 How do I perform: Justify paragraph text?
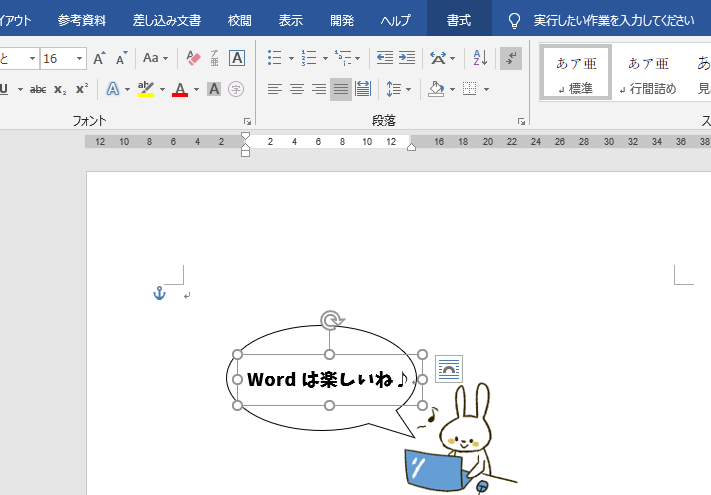click(341, 89)
